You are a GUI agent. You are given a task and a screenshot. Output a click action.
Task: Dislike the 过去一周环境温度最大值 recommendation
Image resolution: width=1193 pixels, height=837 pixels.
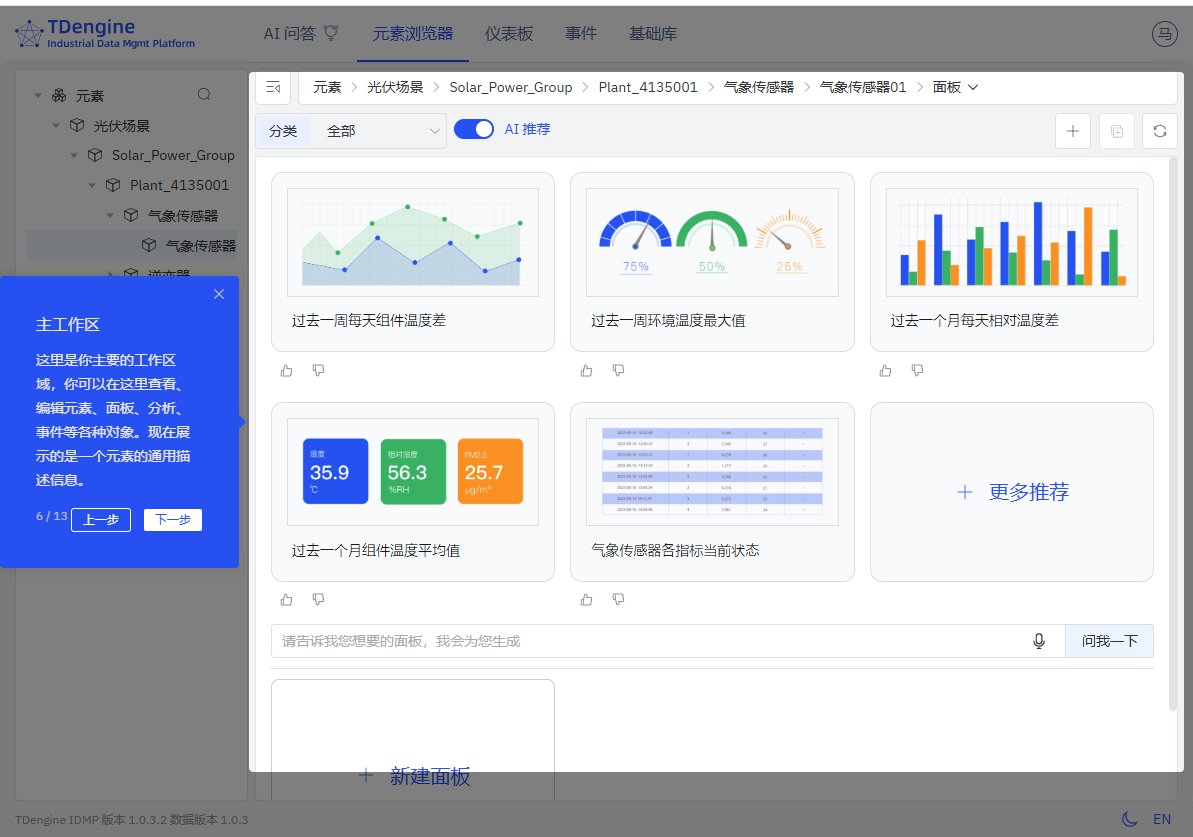tap(619, 371)
